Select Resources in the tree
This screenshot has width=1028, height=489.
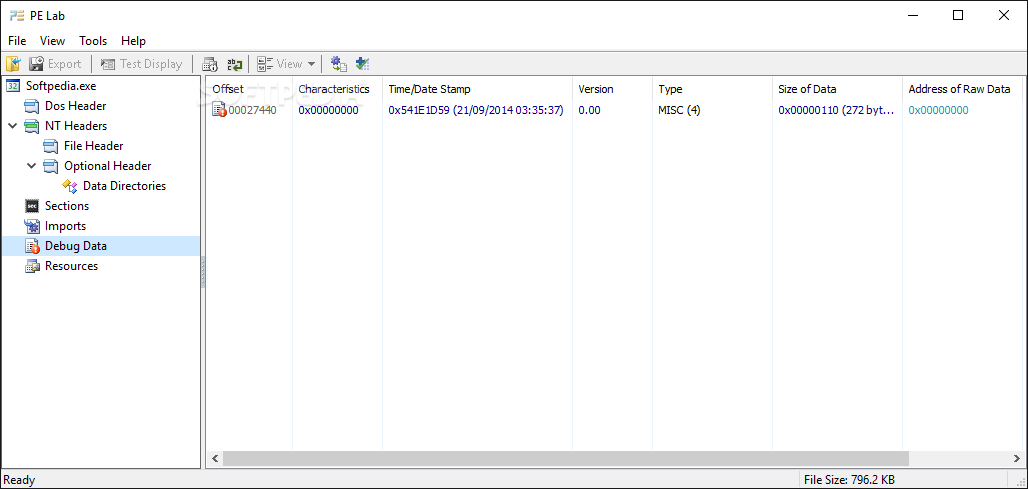click(71, 266)
